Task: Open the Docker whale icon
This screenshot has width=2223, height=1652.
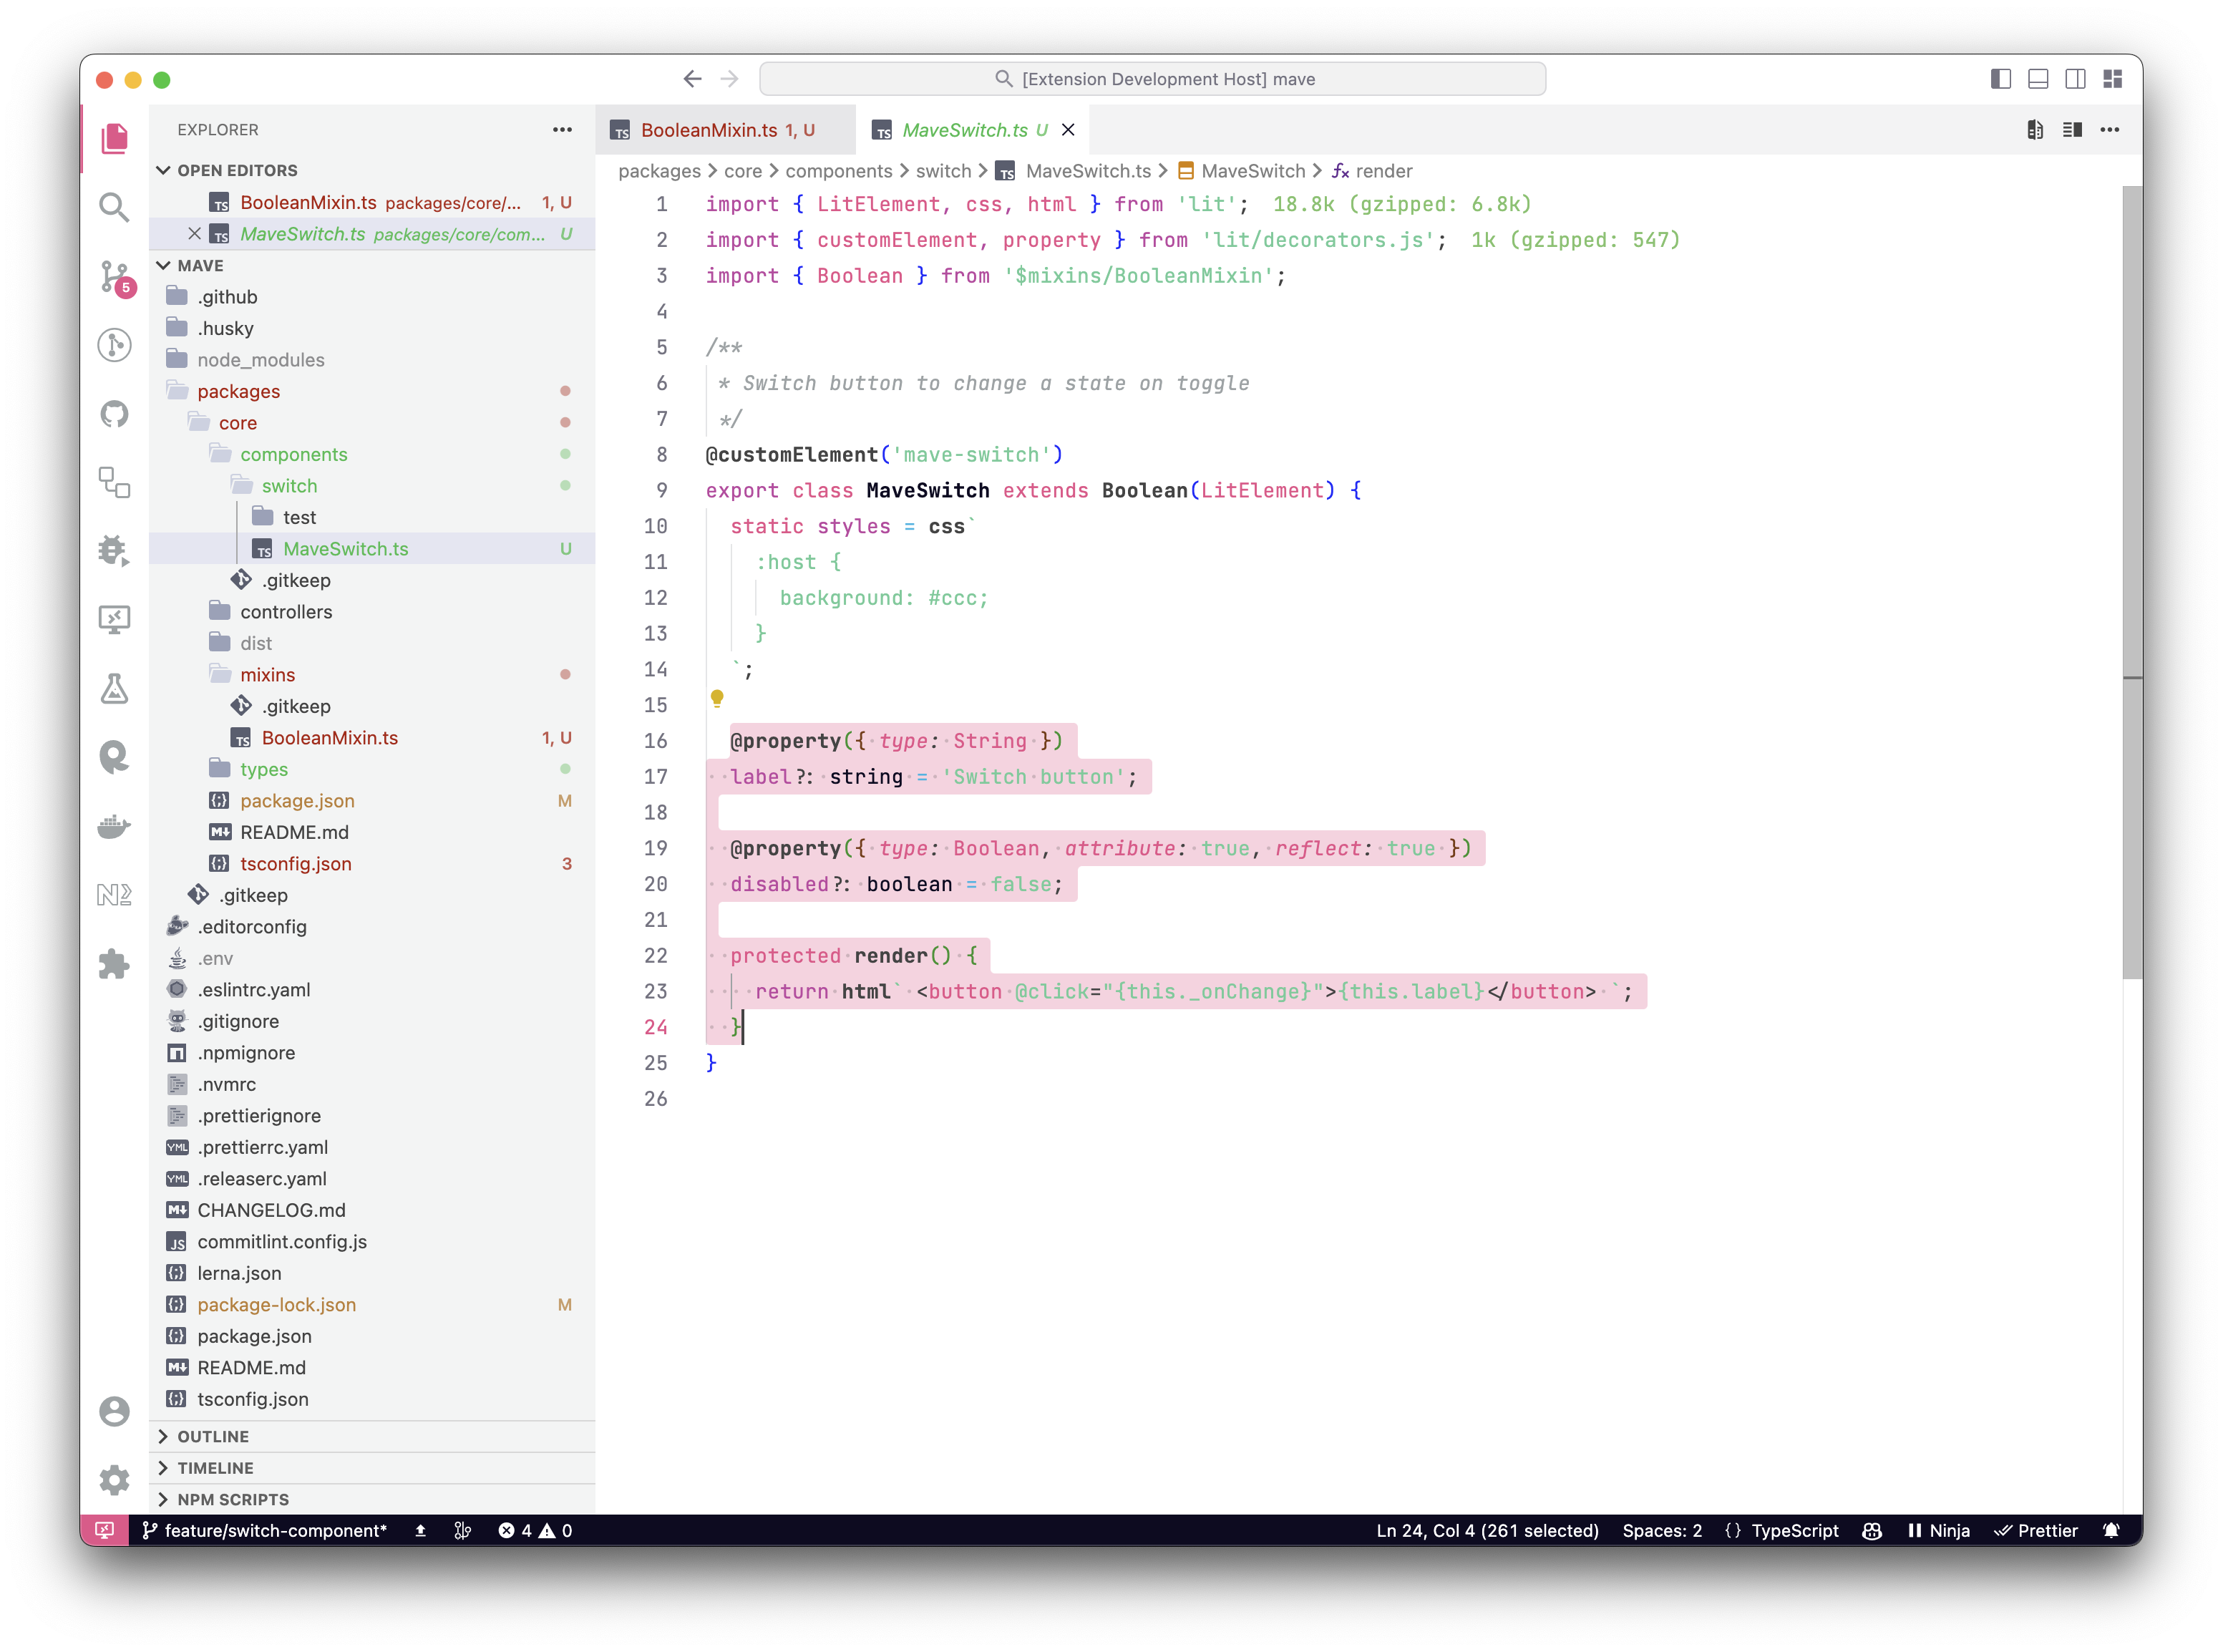Action: [x=115, y=827]
